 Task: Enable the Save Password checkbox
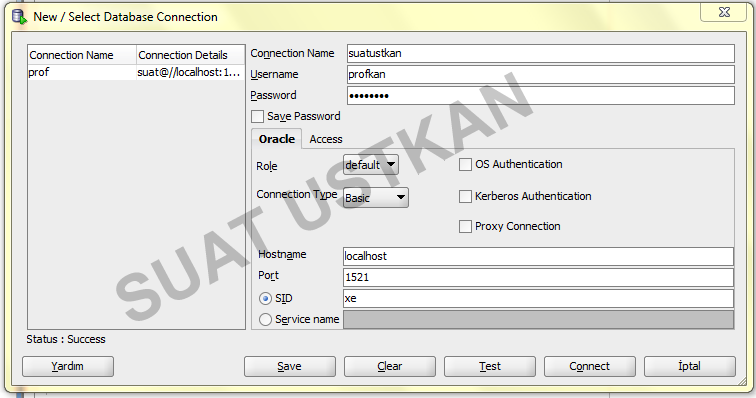tap(257, 116)
